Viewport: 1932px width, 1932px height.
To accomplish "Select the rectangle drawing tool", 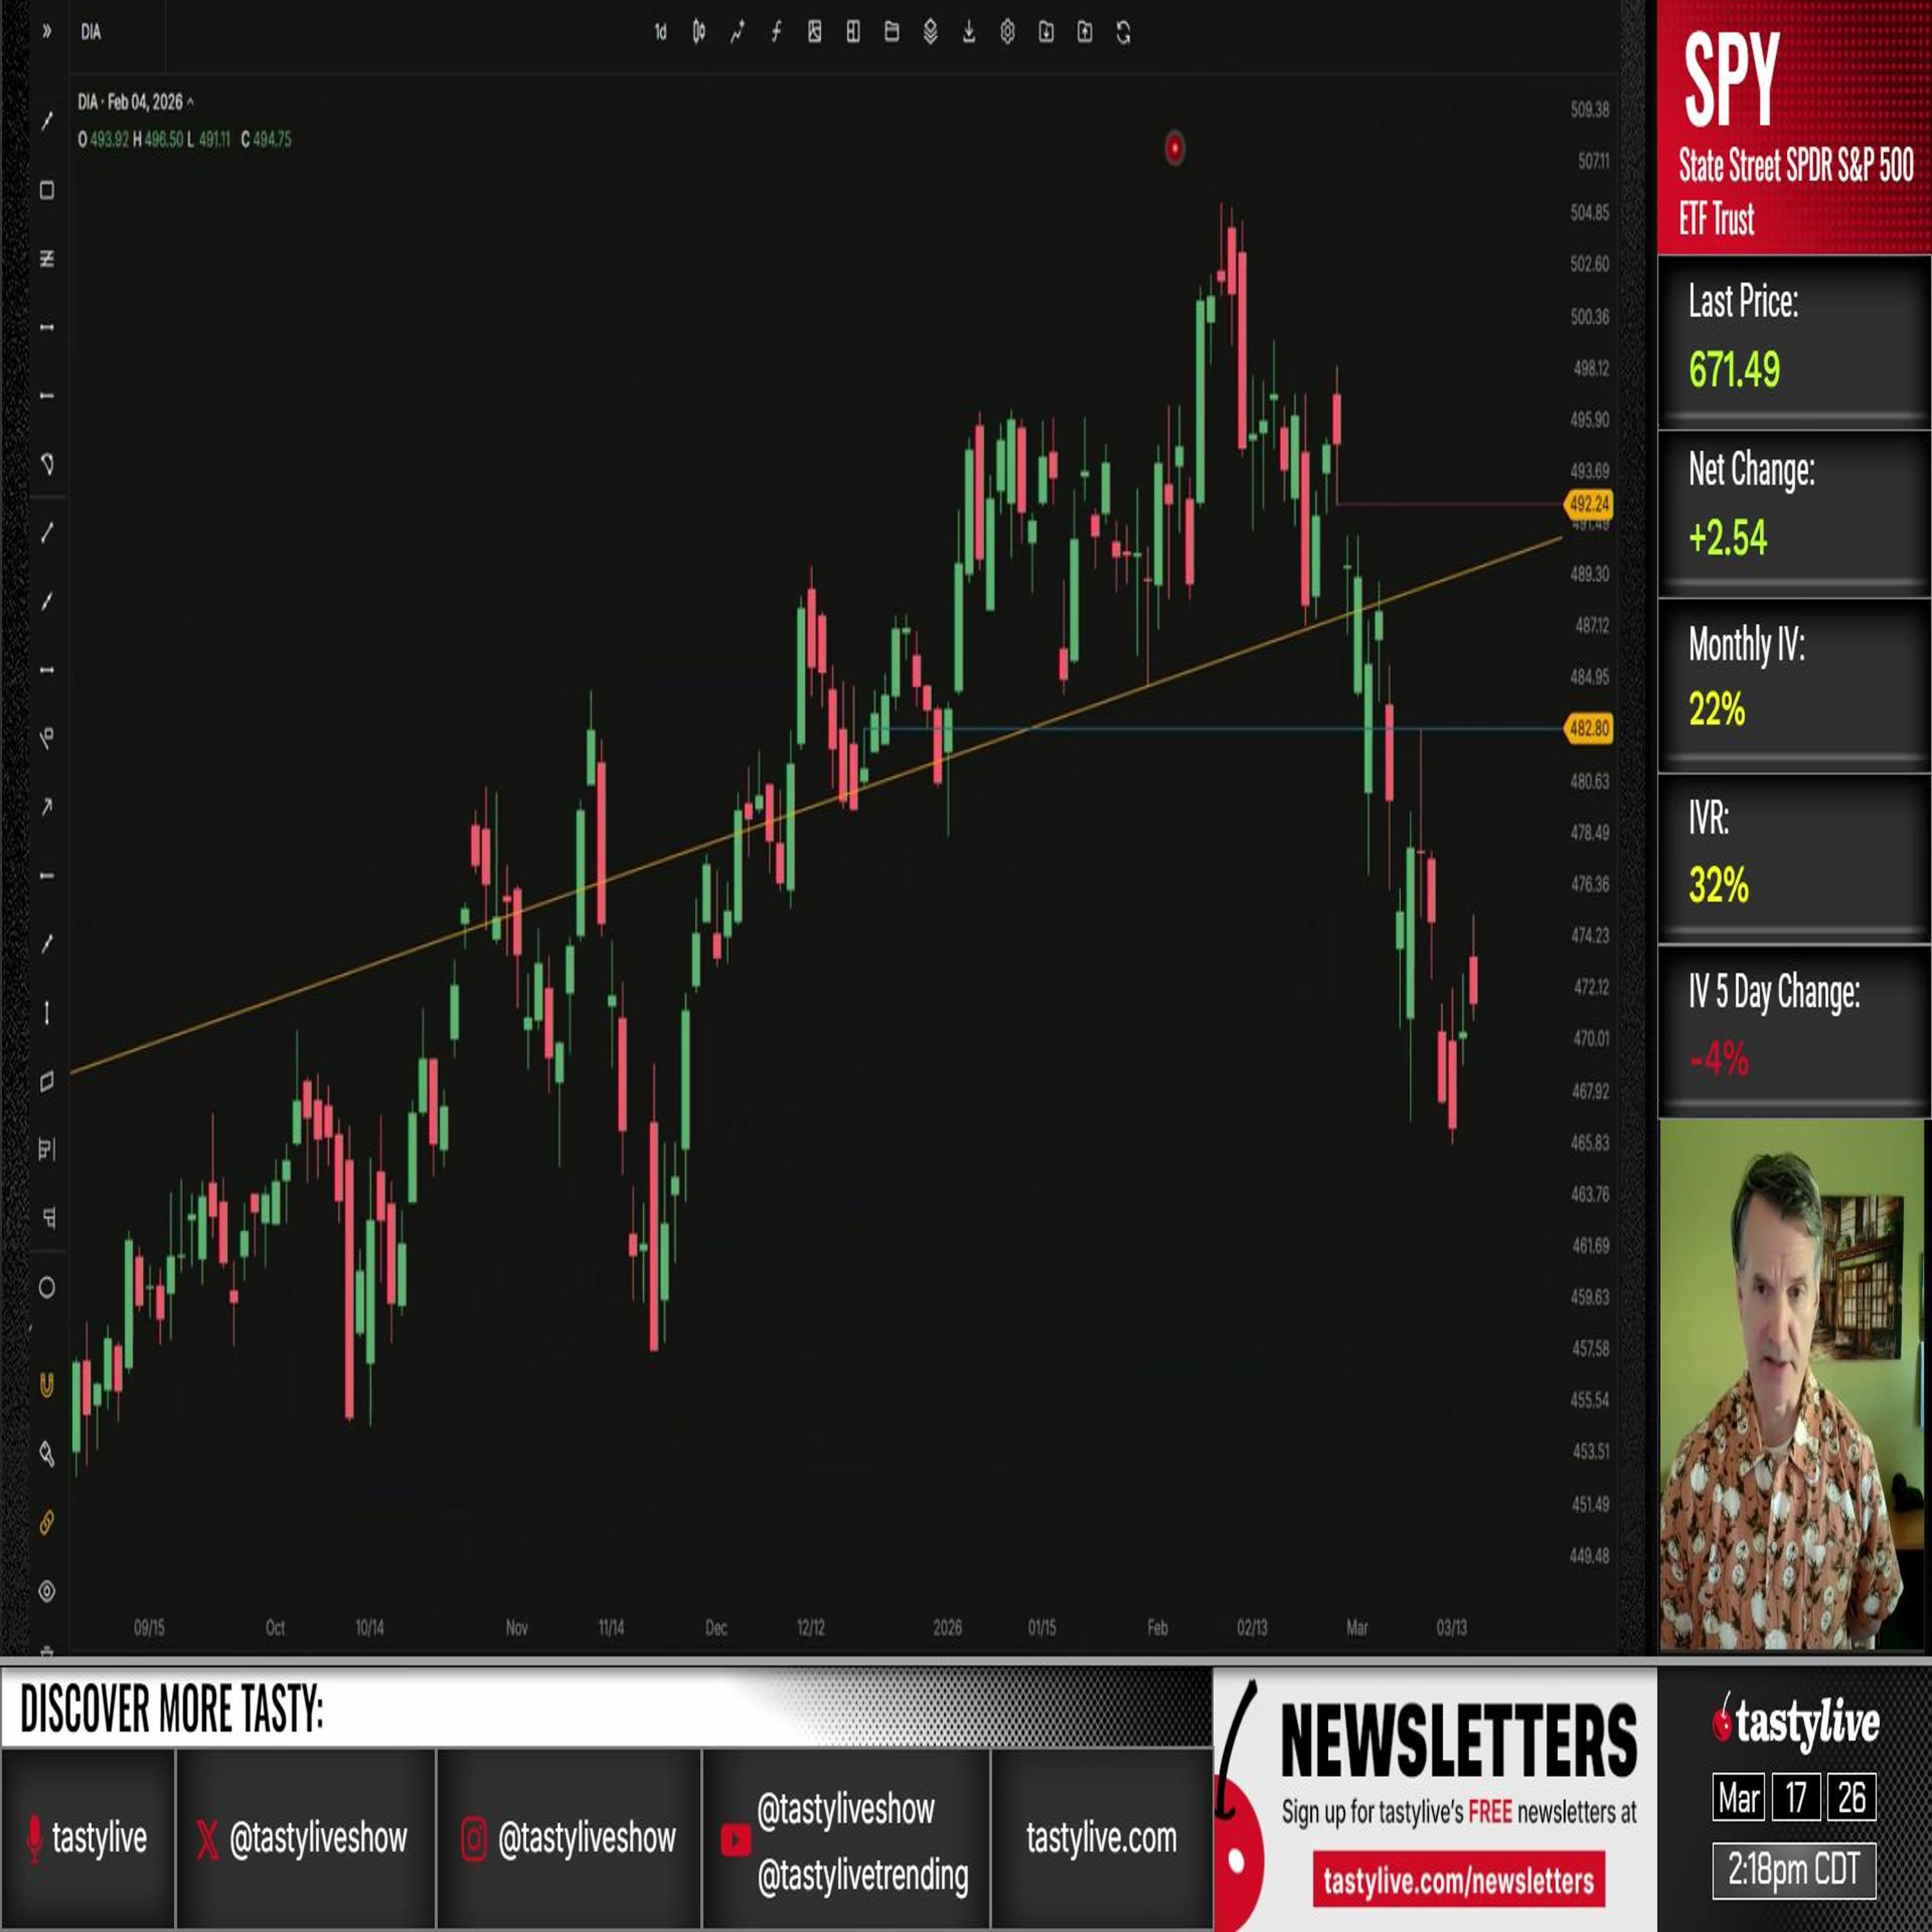I will pos(47,190).
